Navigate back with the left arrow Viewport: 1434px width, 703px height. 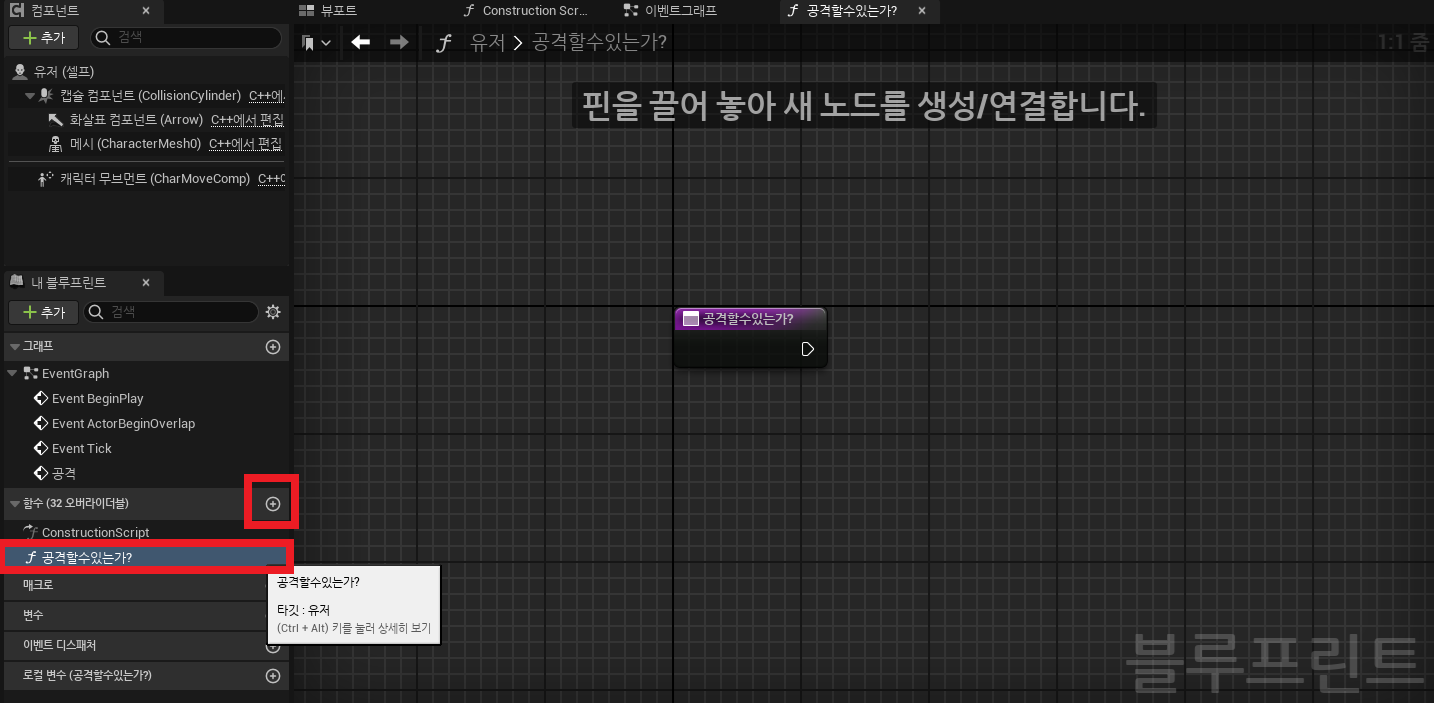pyautogui.click(x=361, y=42)
